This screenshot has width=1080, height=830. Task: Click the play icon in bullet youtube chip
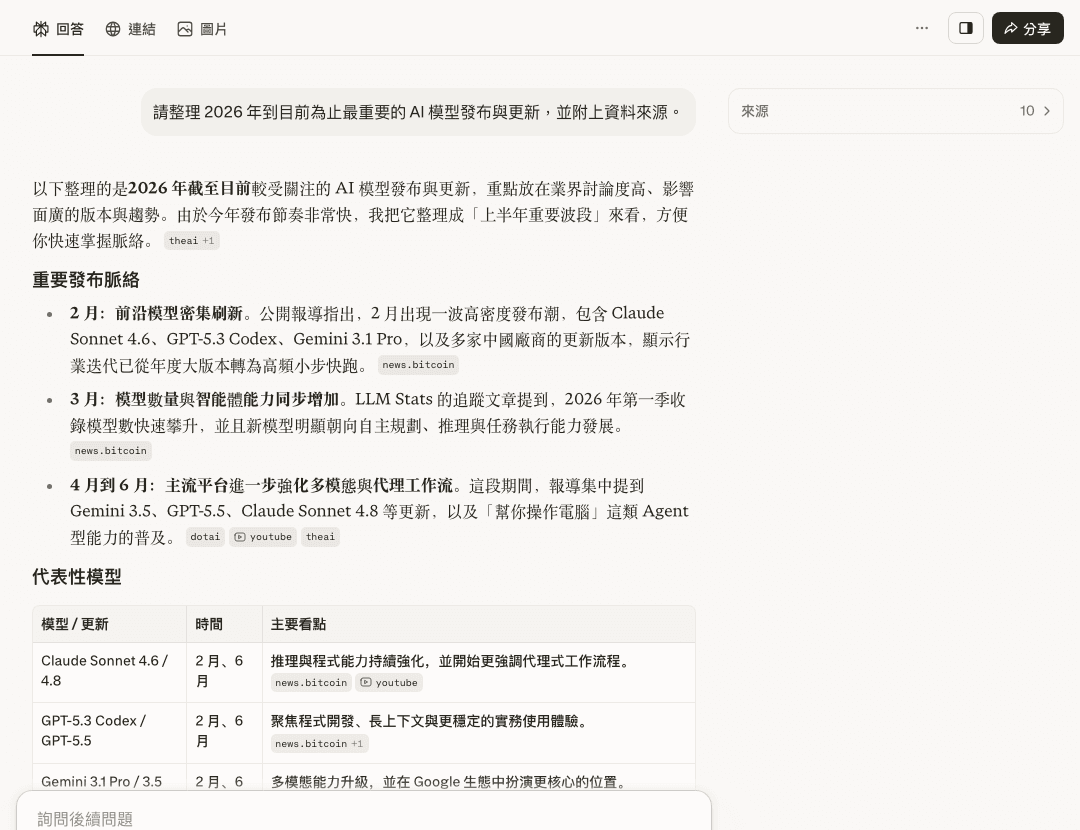point(240,537)
